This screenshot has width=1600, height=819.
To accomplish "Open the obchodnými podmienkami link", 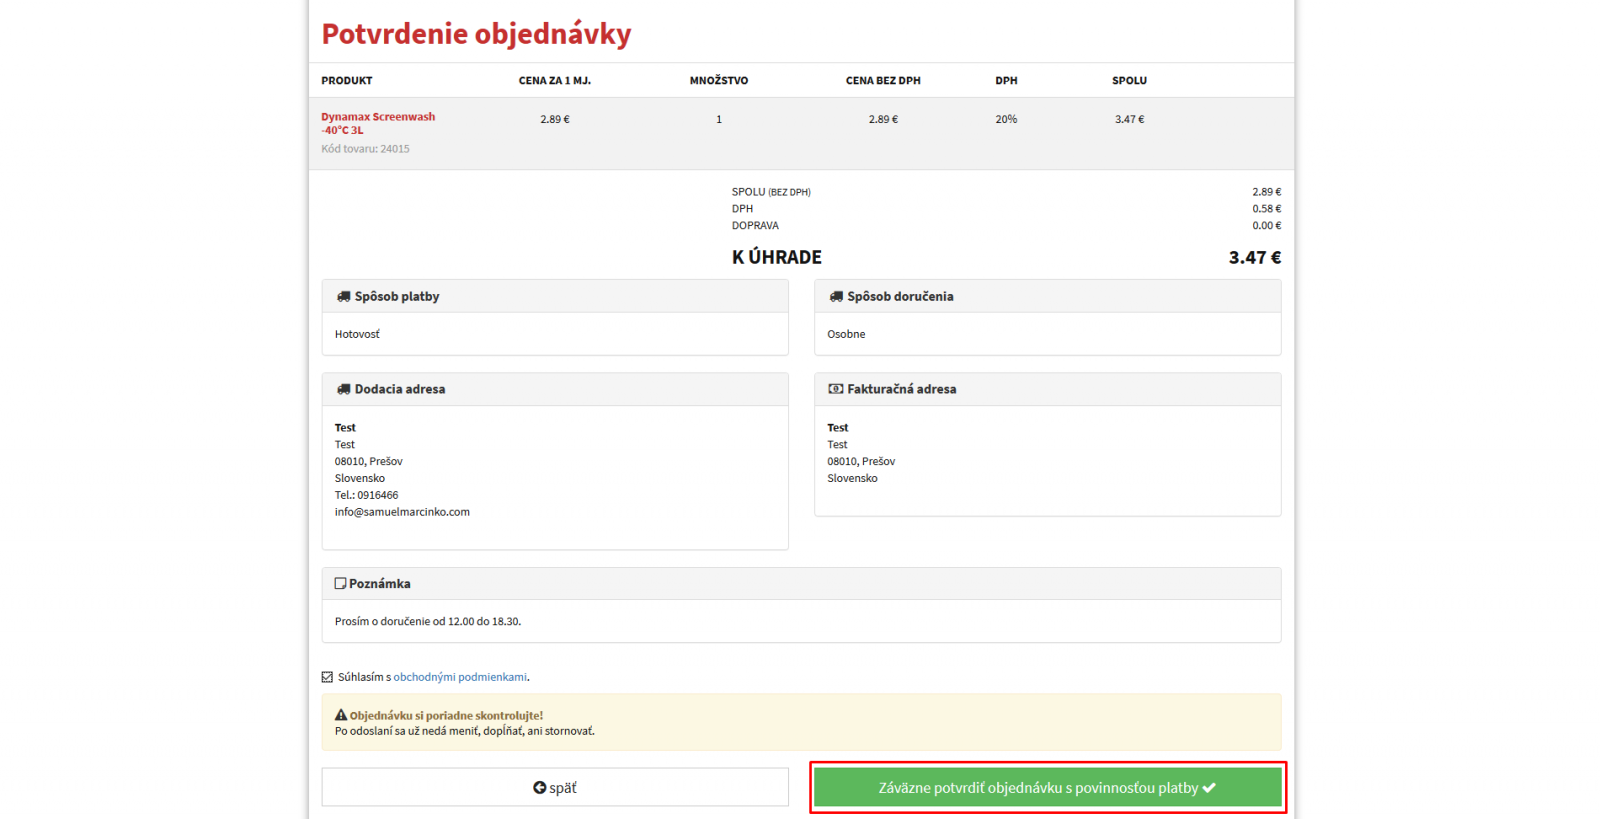I will click(x=460, y=678).
